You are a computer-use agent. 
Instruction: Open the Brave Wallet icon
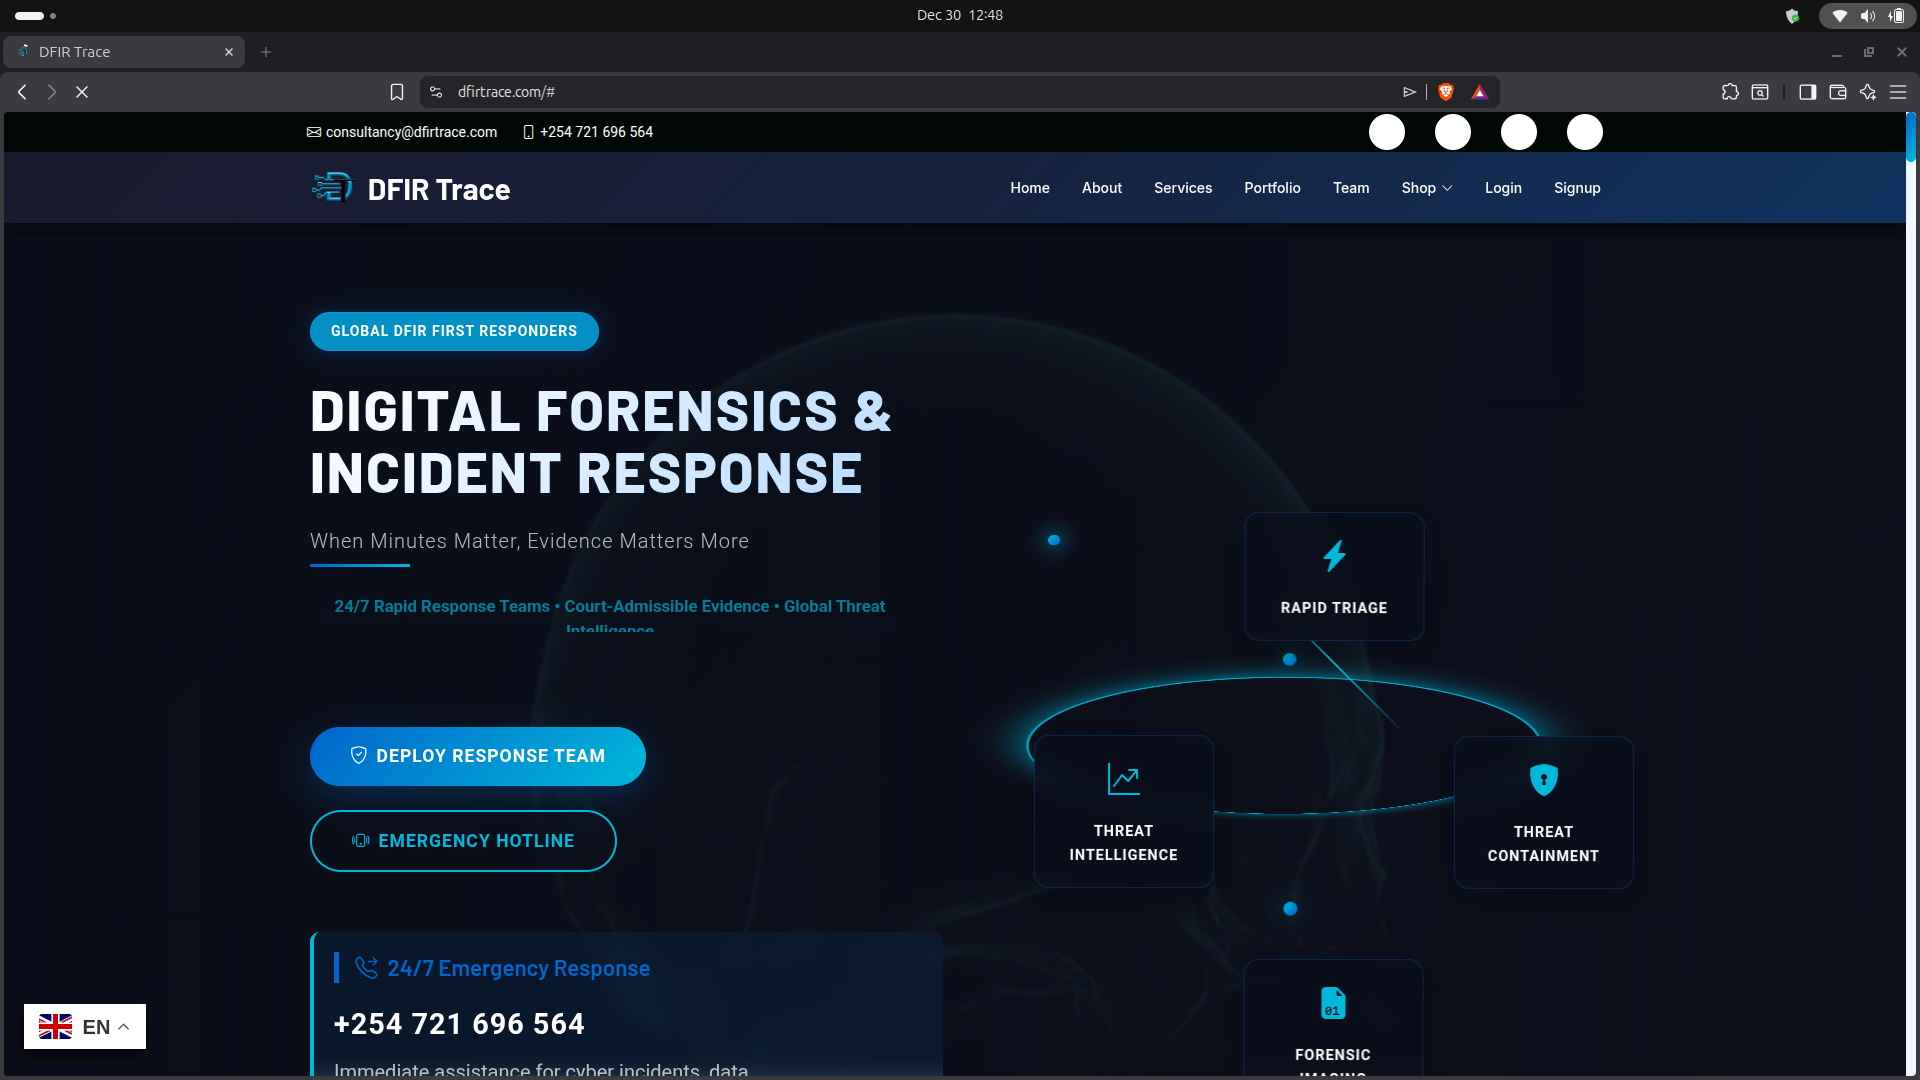point(1838,91)
